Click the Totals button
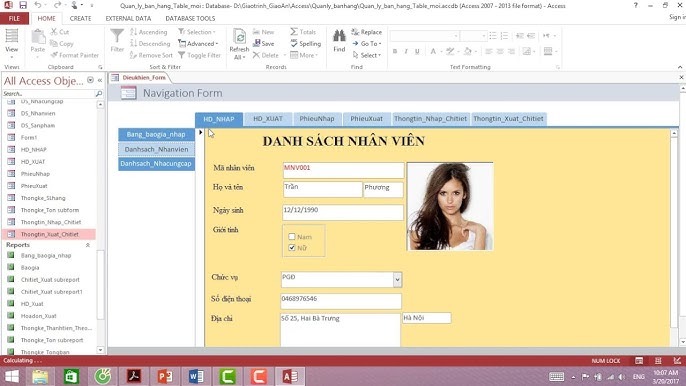The image size is (686, 386). tap(303, 32)
